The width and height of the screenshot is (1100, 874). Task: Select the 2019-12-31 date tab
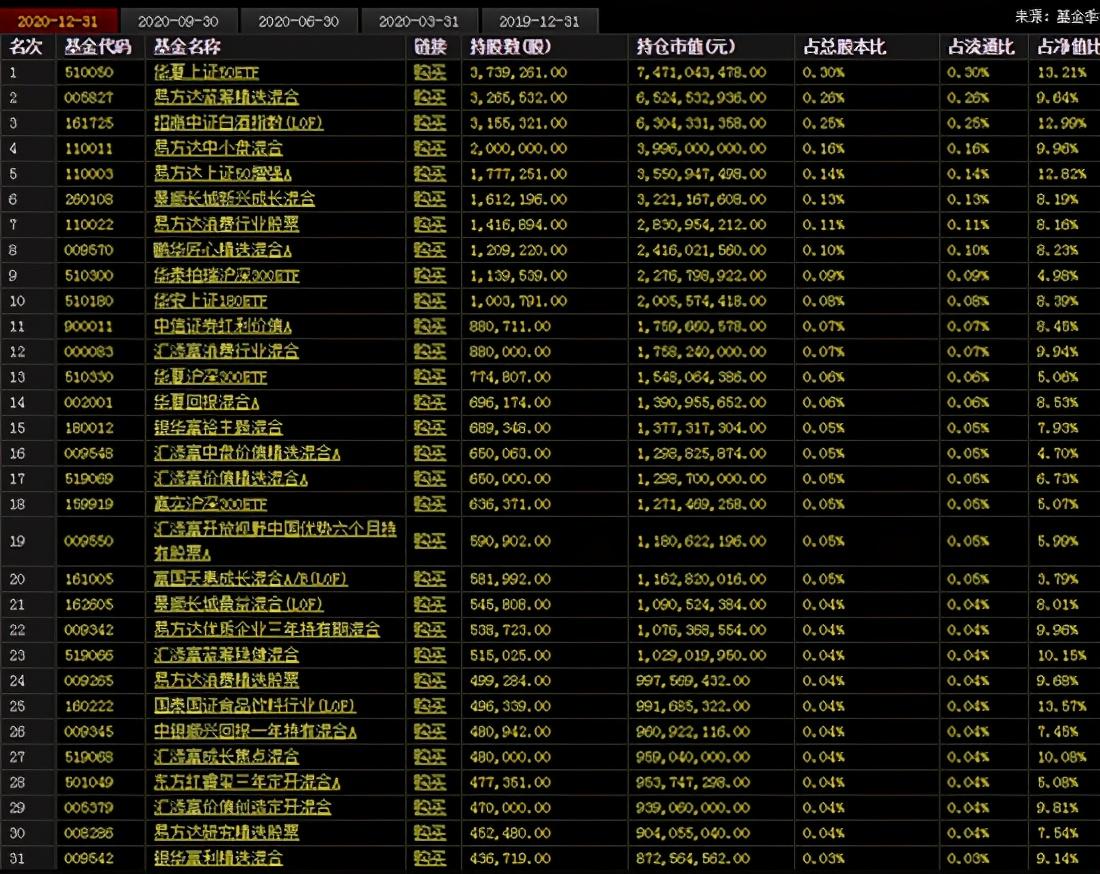(539, 21)
